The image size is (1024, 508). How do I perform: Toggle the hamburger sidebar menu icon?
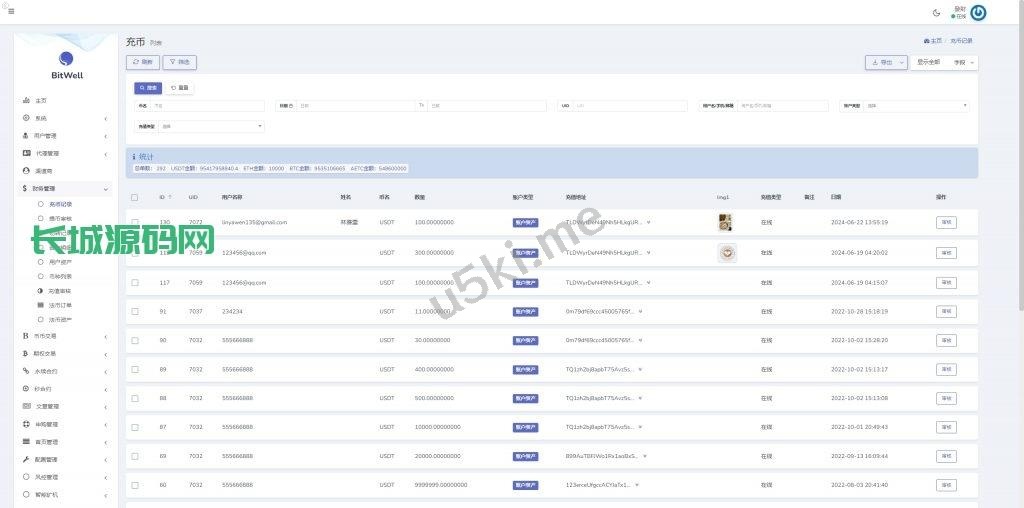[11, 11]
